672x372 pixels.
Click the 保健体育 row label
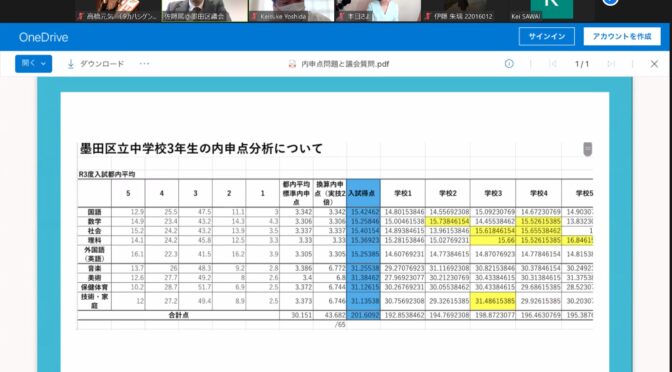[94, 287]
